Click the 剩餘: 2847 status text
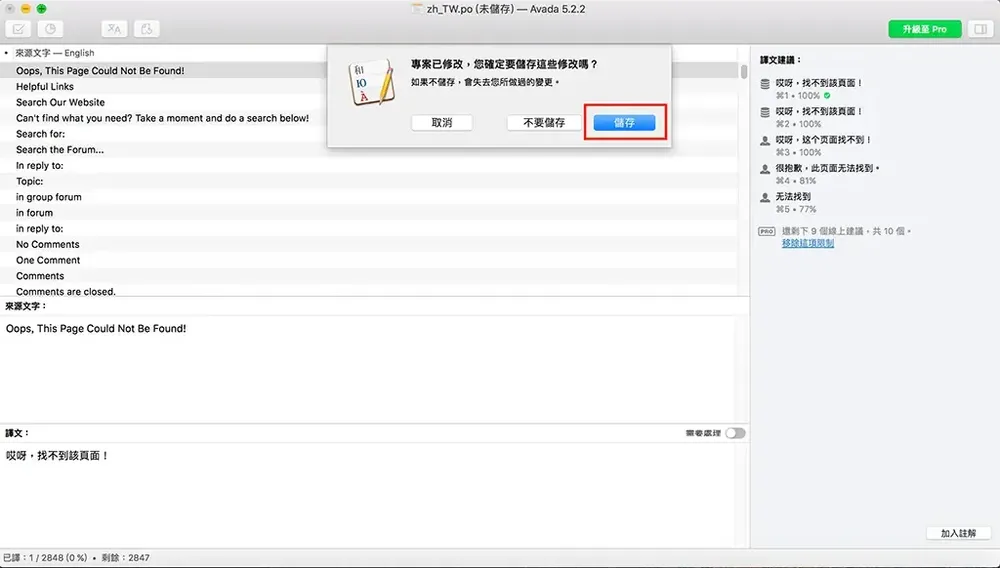Viewport: 1000px width, 568px height. coord(126,558)
